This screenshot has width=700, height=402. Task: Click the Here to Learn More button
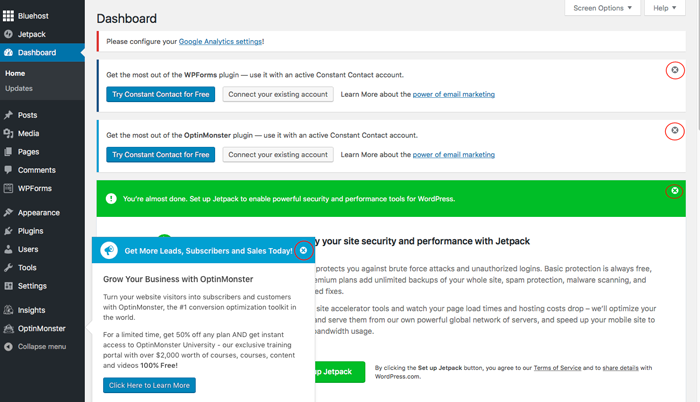click(151, 385)
